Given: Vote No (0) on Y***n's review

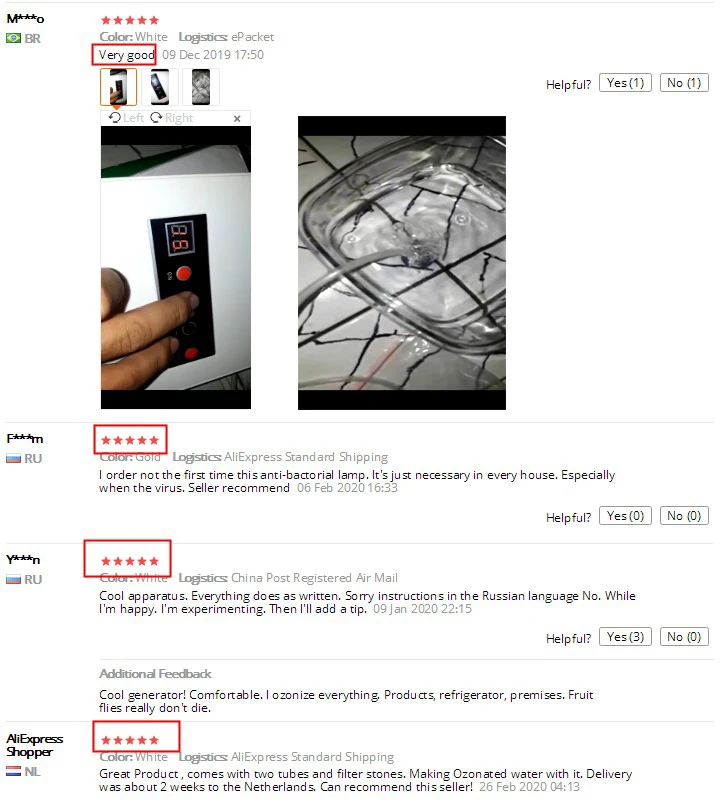Looking at the screenshot, I should 684,637.
